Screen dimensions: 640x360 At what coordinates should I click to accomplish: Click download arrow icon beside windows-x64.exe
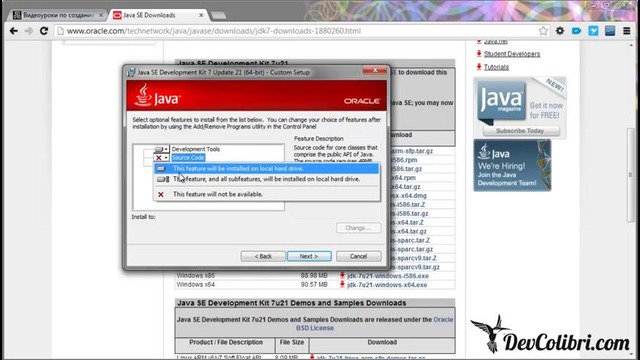click(x=342, y=284)
